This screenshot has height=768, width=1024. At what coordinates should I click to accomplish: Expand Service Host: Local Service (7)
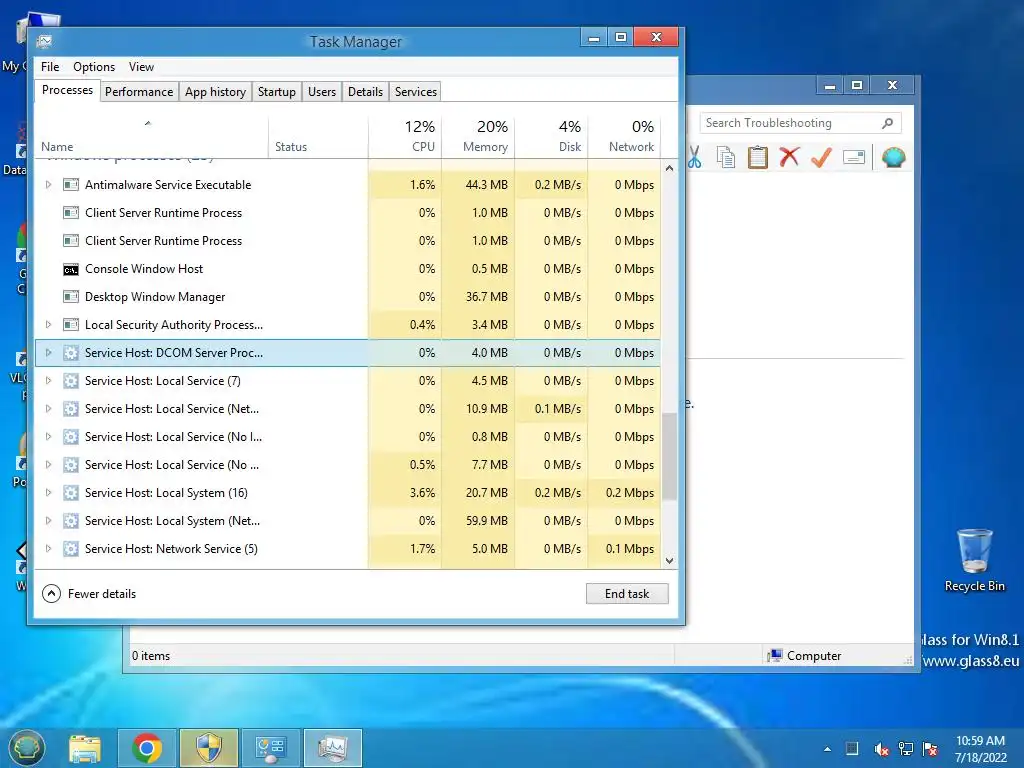(x=48, y=381)
